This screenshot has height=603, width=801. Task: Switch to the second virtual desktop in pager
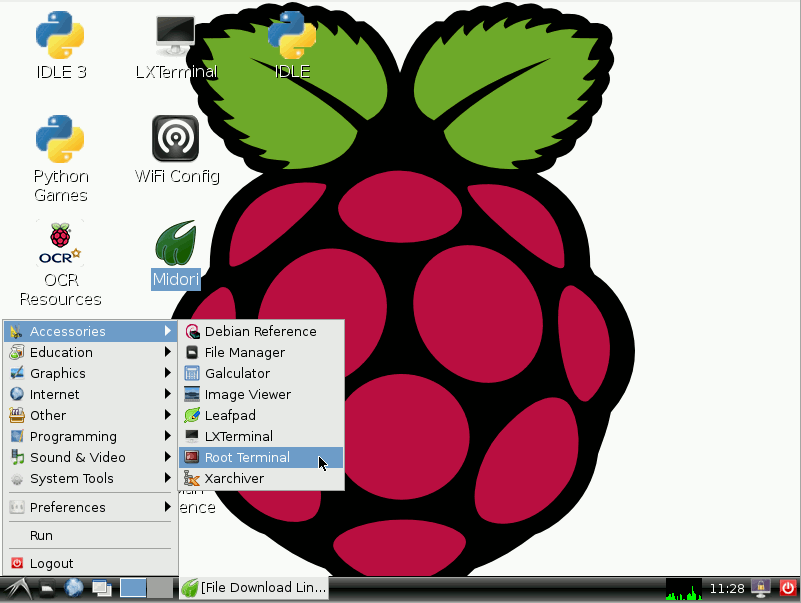tap(160, 588)
